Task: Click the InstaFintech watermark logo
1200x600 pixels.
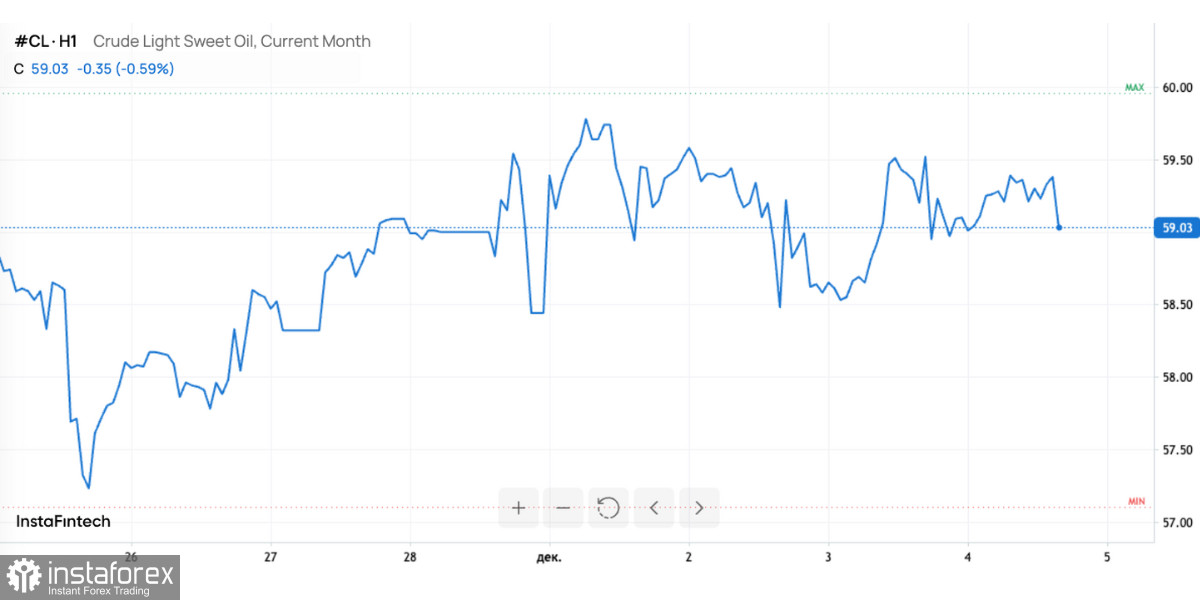Action: [63, 521]
